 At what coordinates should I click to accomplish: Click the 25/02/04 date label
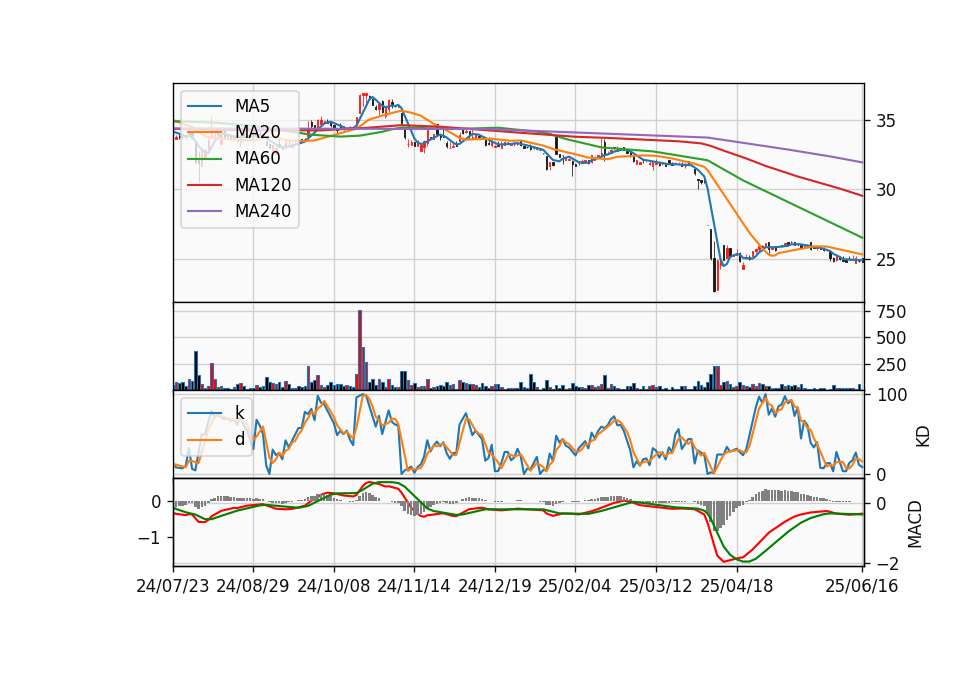(575, 586)
